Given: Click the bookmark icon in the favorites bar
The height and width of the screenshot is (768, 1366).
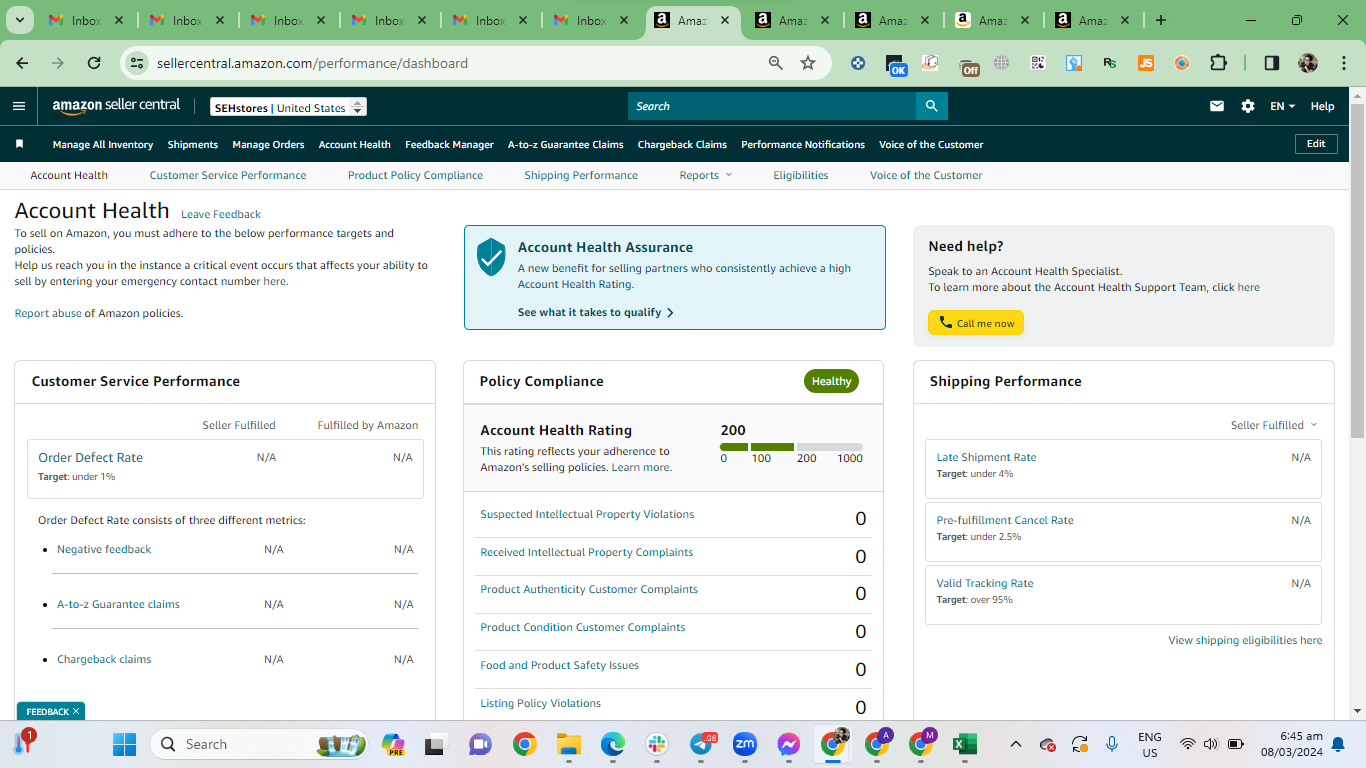Looking at the screenshot, I should click(19, 144).
